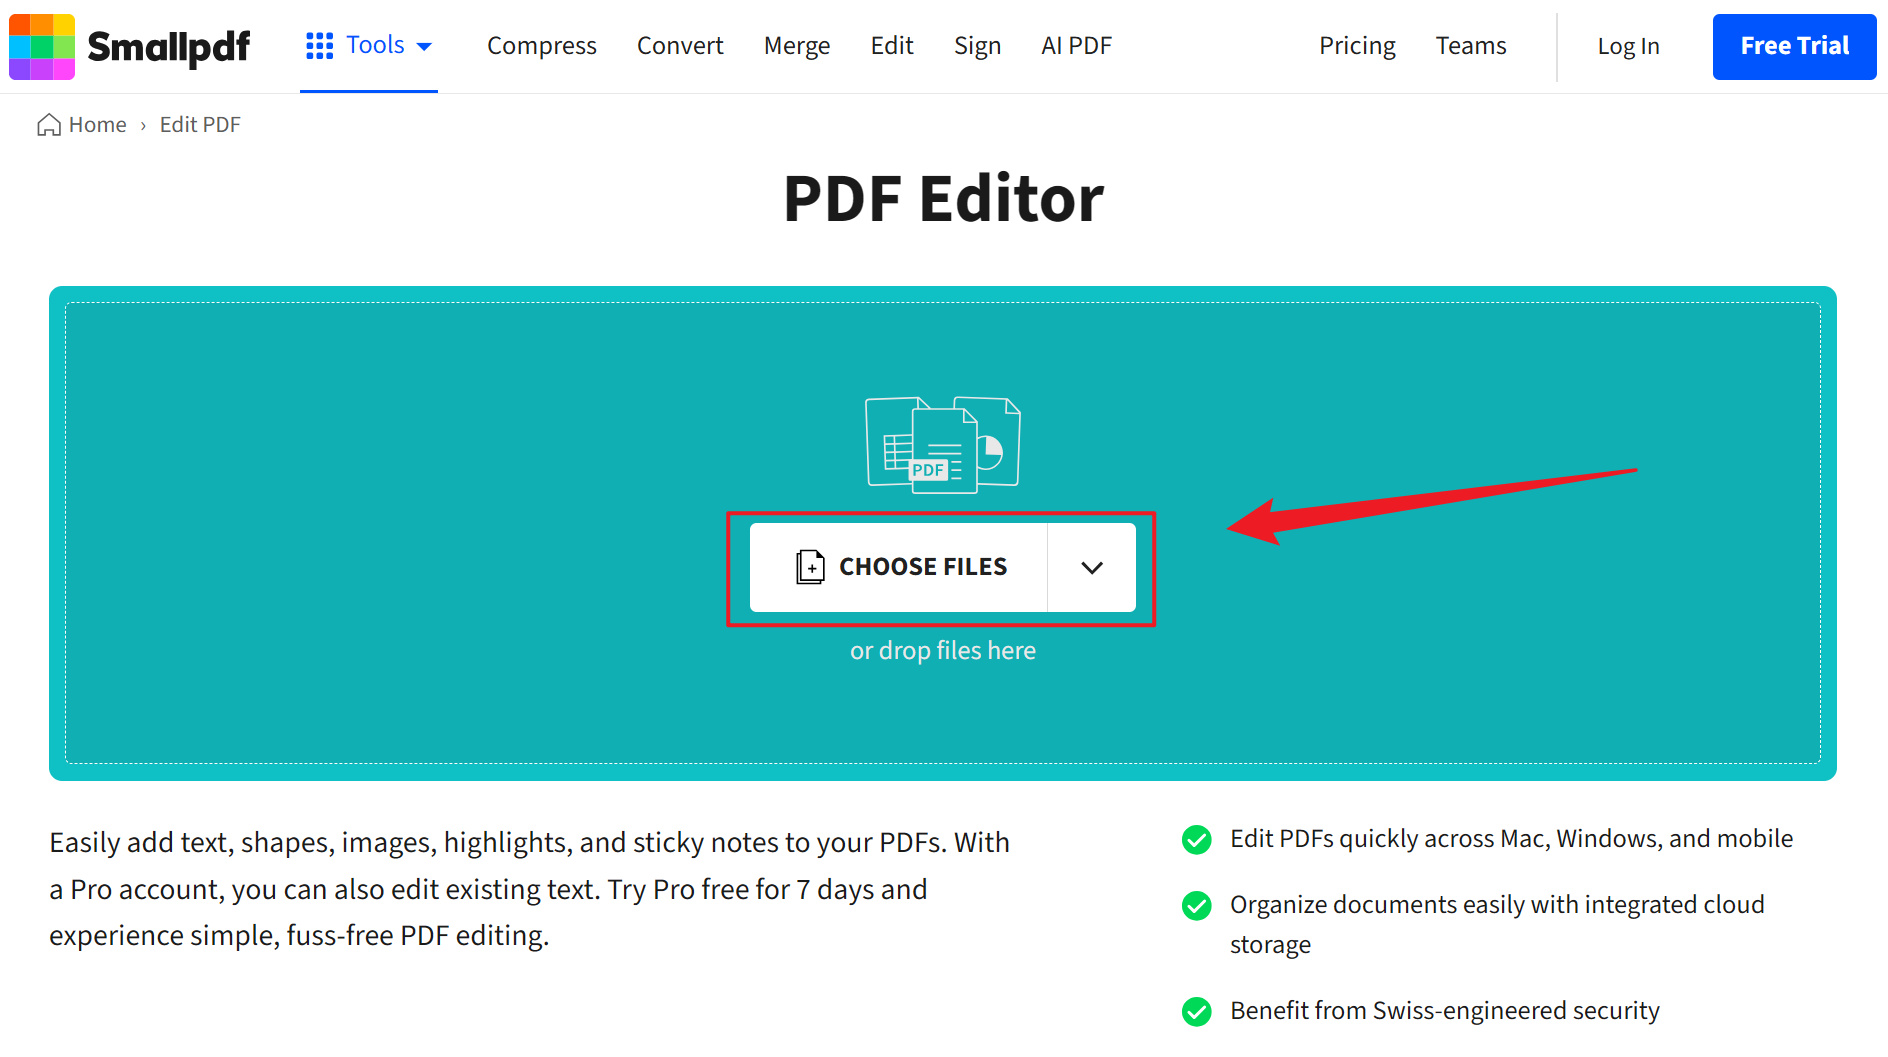Open the Sign menu item
1888x1057 pixels.
coord(977,46)
